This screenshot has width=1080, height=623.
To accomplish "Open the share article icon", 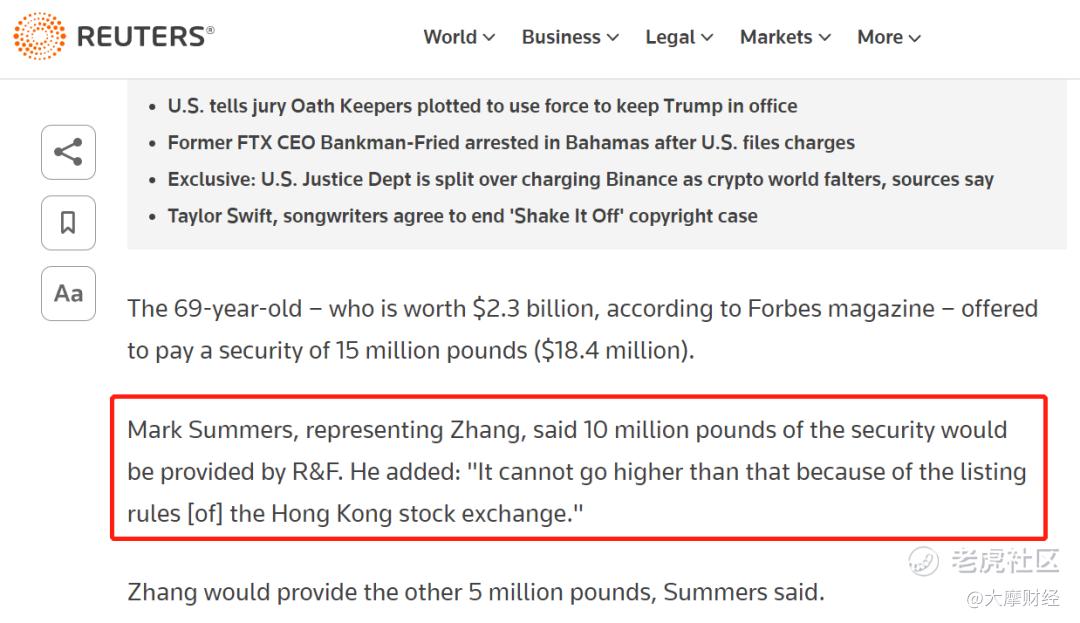I will (x=68, y=152).
